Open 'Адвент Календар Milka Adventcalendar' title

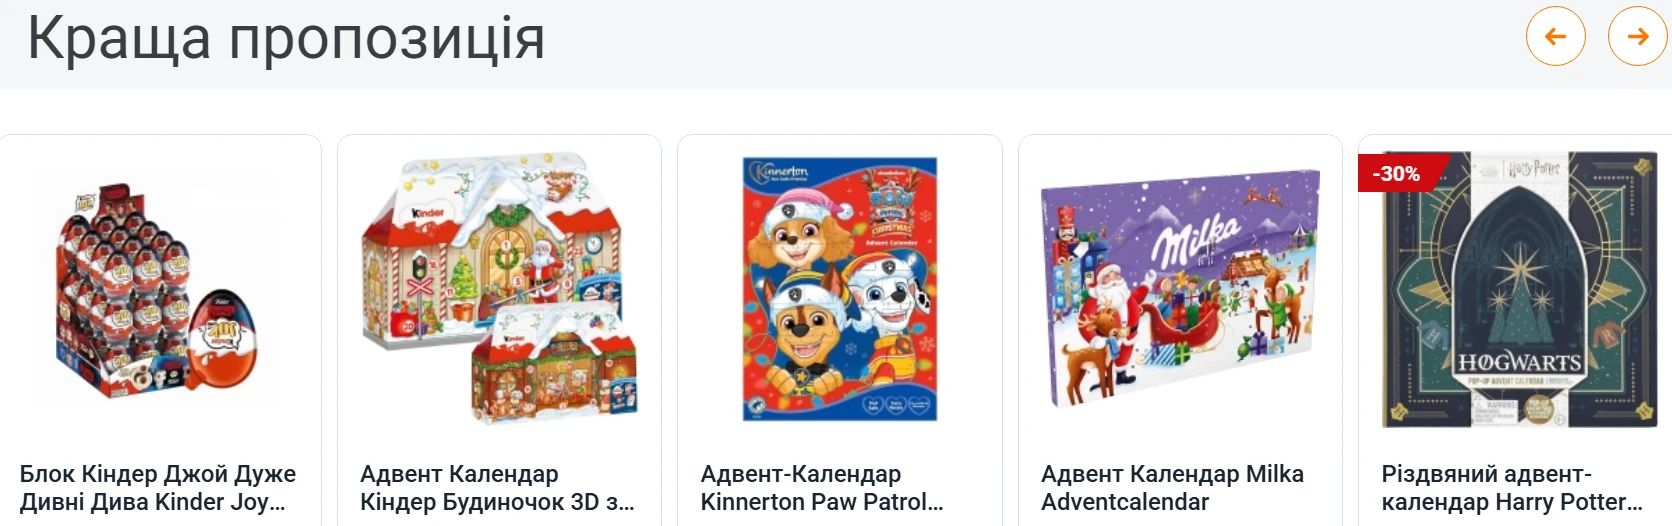tap(1172, 488)
